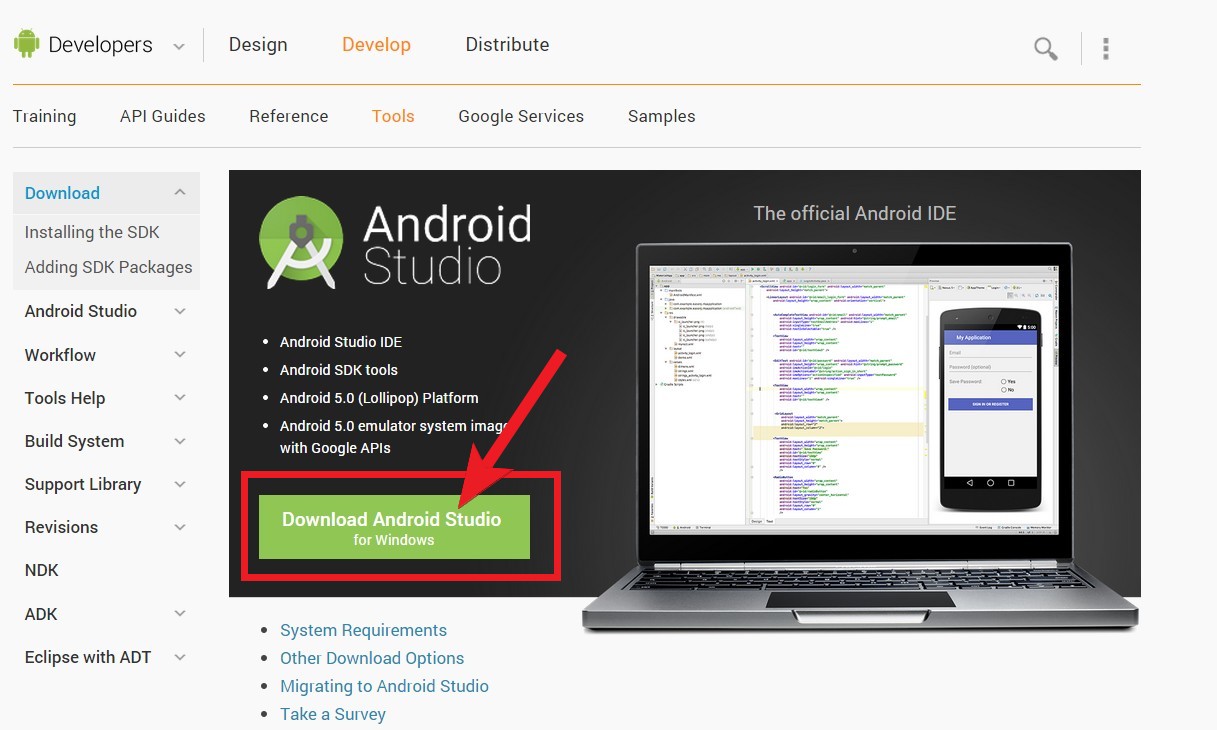This screenshot has width=1217, height=730.
Task: Follow Migrating to Android Studio link
Action: click(384, 686)
